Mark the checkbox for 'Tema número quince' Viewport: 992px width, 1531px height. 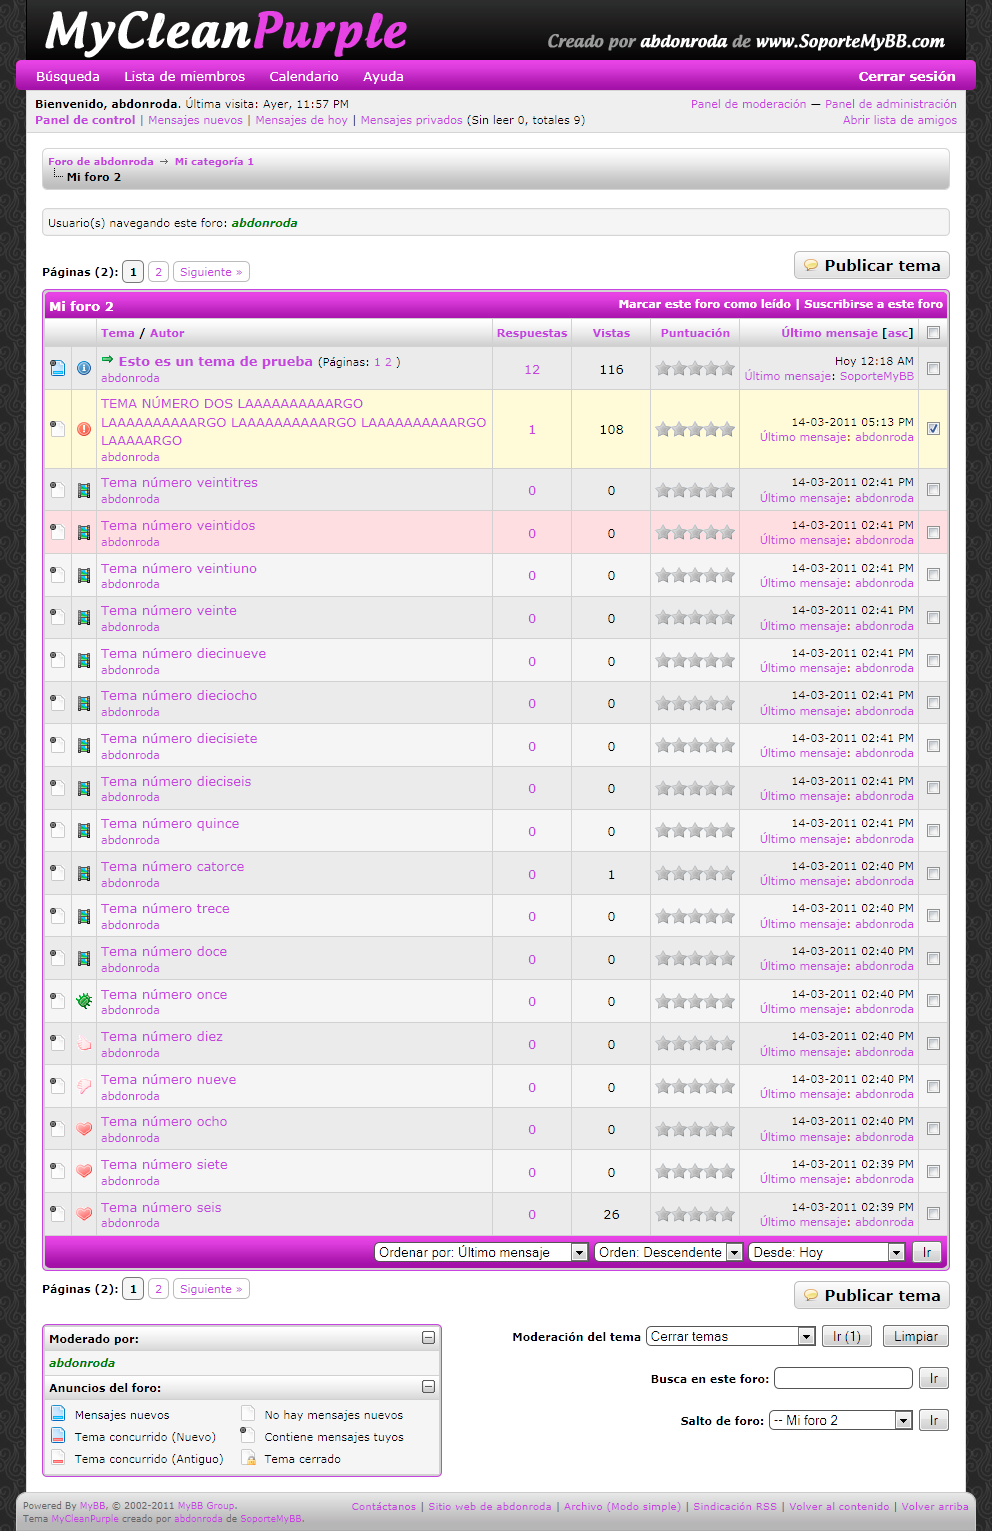point(933,831)
